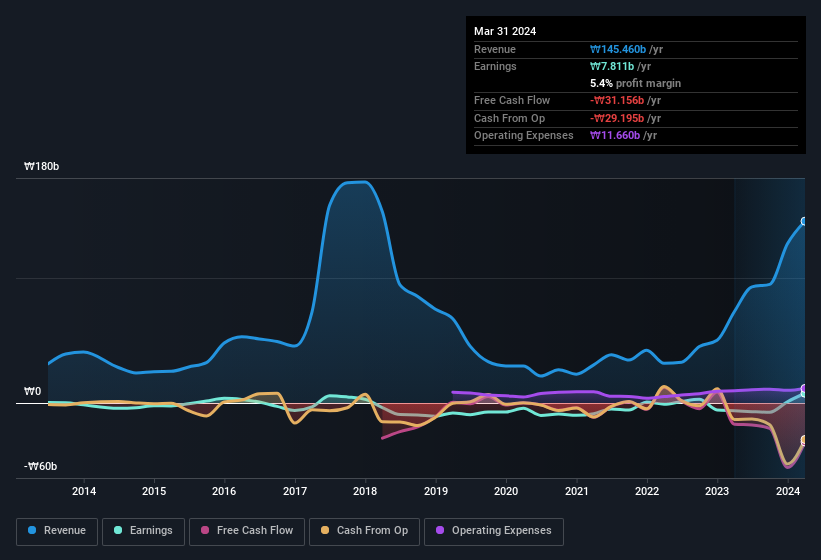Toggle the Revenue legend button

point(57,531)
